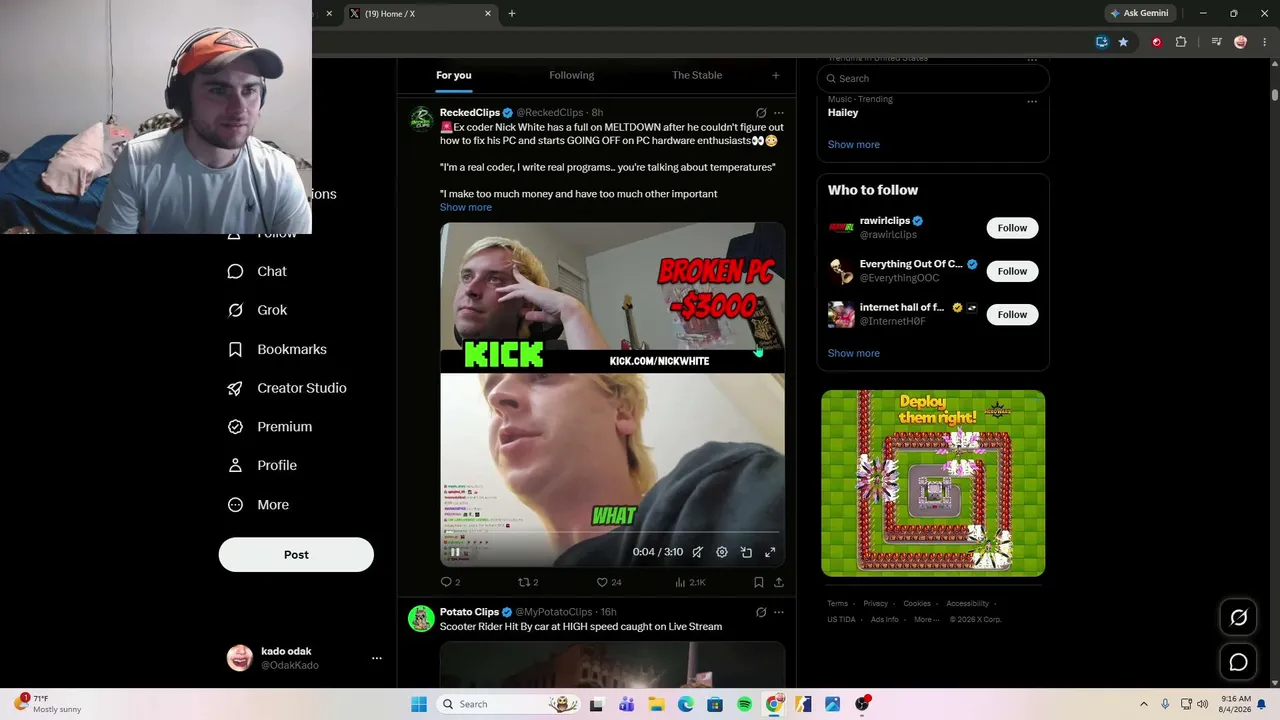
Task: Share the ReckedClips post
Action: (x=779, y=582)
